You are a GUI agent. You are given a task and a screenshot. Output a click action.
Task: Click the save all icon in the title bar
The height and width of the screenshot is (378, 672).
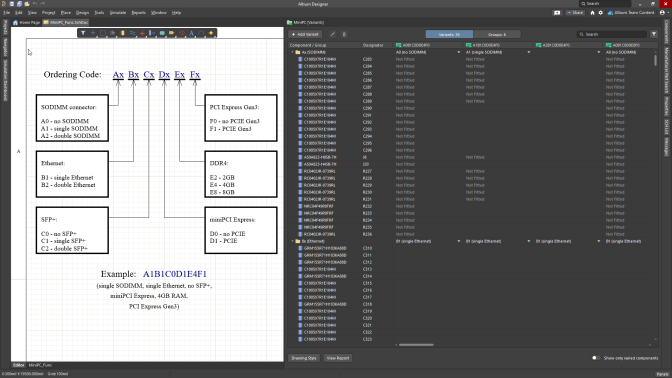[19, 4]
